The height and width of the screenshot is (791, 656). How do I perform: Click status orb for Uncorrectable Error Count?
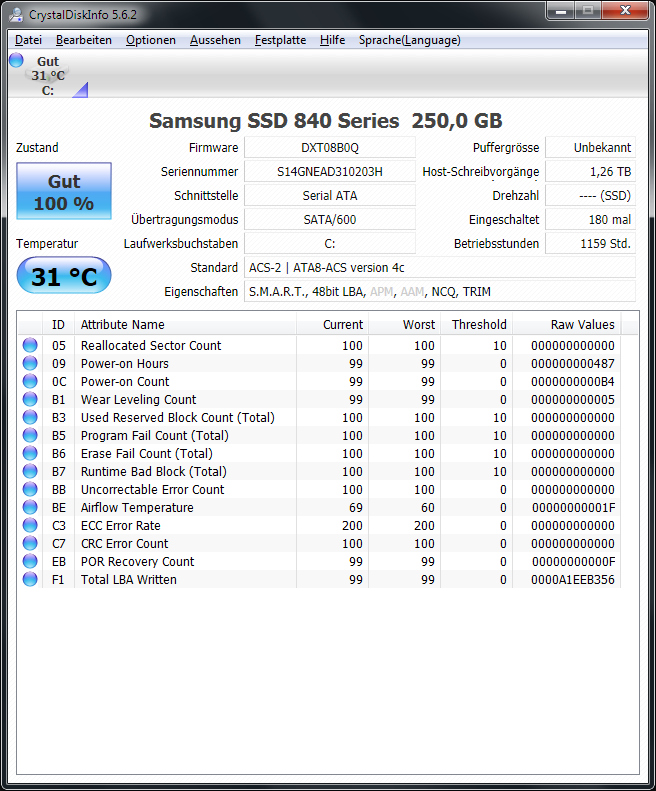coord(30,489)
